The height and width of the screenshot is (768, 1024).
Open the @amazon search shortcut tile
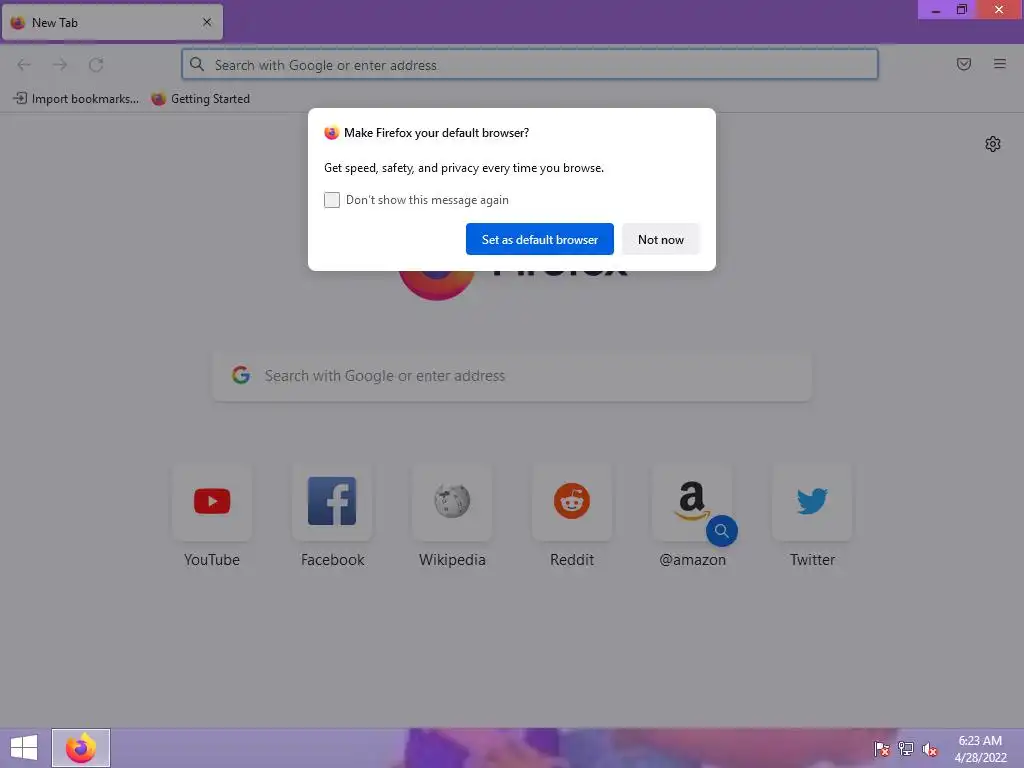pos(692,502)
